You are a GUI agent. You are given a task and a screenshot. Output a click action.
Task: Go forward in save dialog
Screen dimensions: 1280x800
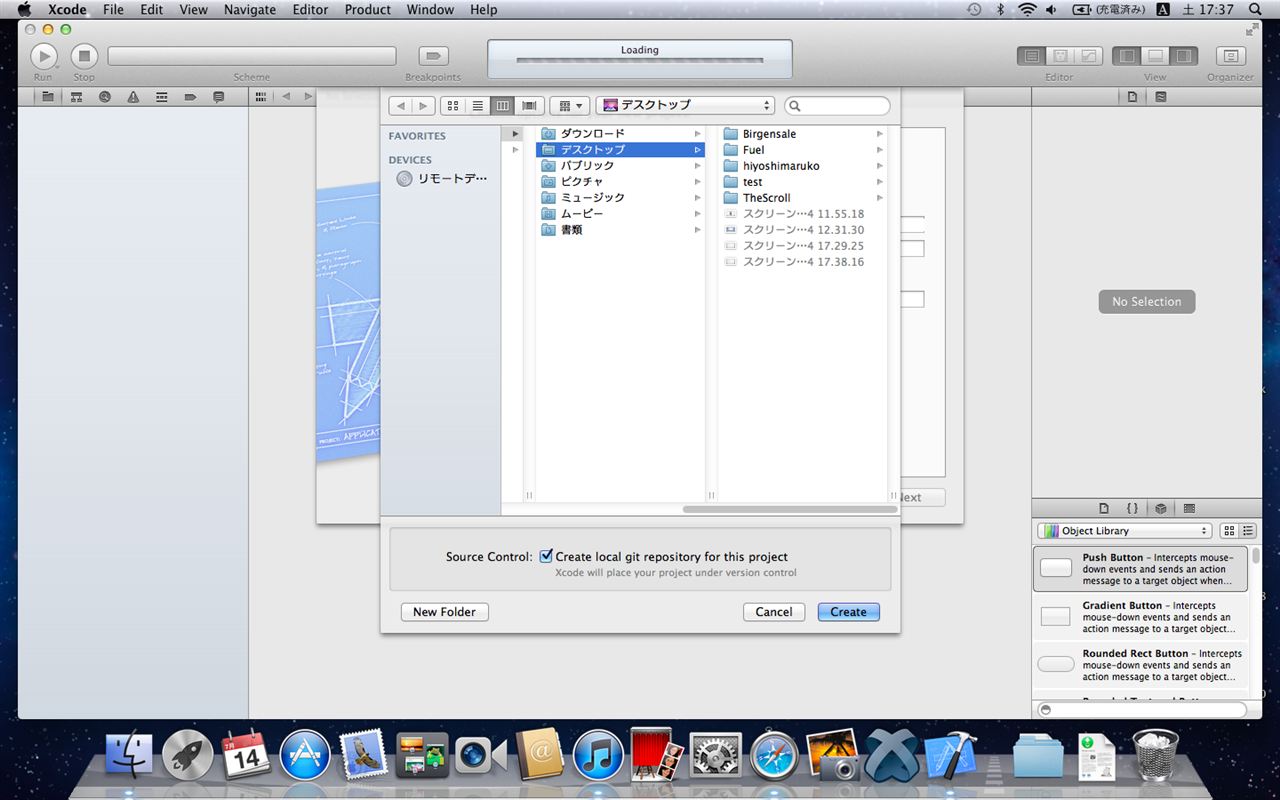pyautogui.click(x=424, y=105)
